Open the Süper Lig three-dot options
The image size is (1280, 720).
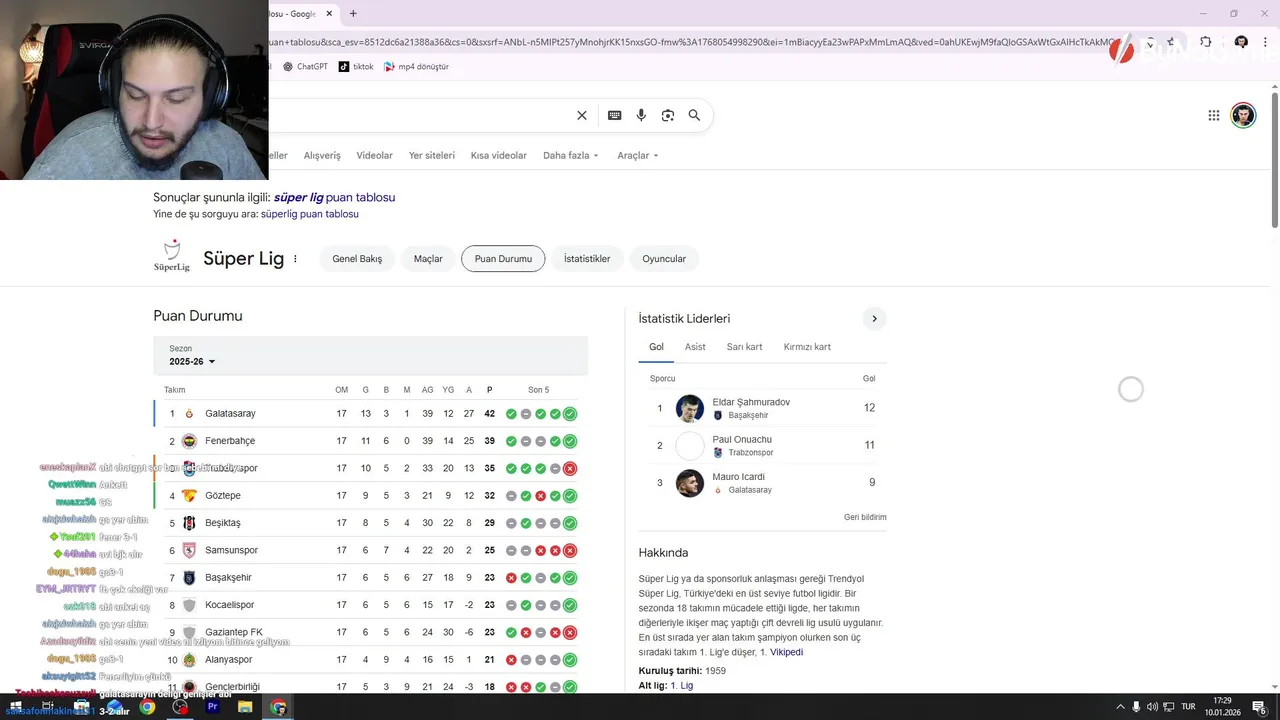click(x=295, y=259)
